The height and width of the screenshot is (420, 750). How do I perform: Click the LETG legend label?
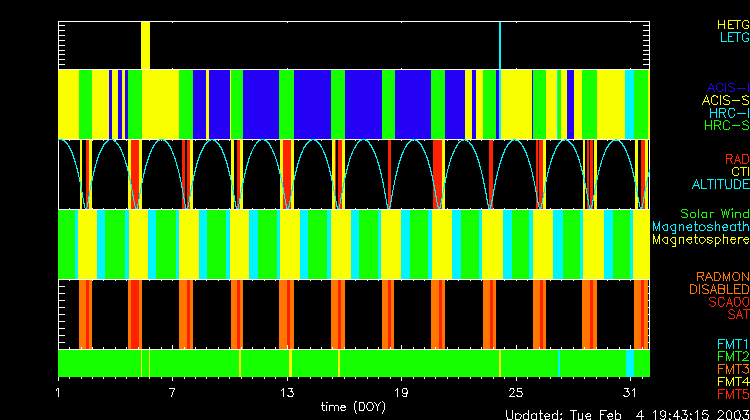733,37
